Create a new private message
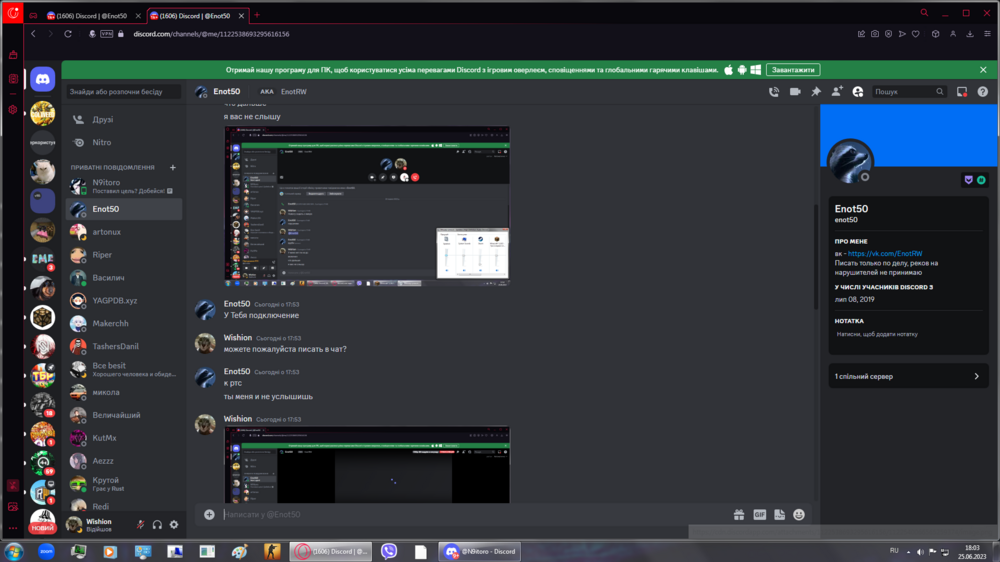Screen dimensions: 1000x562 [x=172, y=167]
